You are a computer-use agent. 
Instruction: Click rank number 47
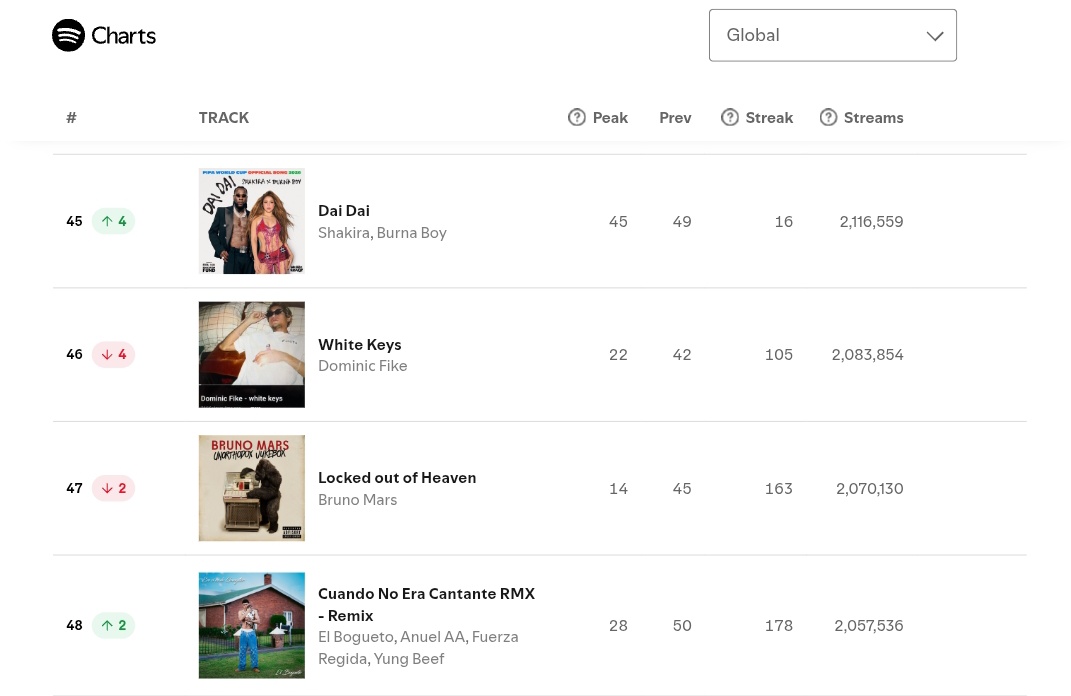[x=74, y=488]
